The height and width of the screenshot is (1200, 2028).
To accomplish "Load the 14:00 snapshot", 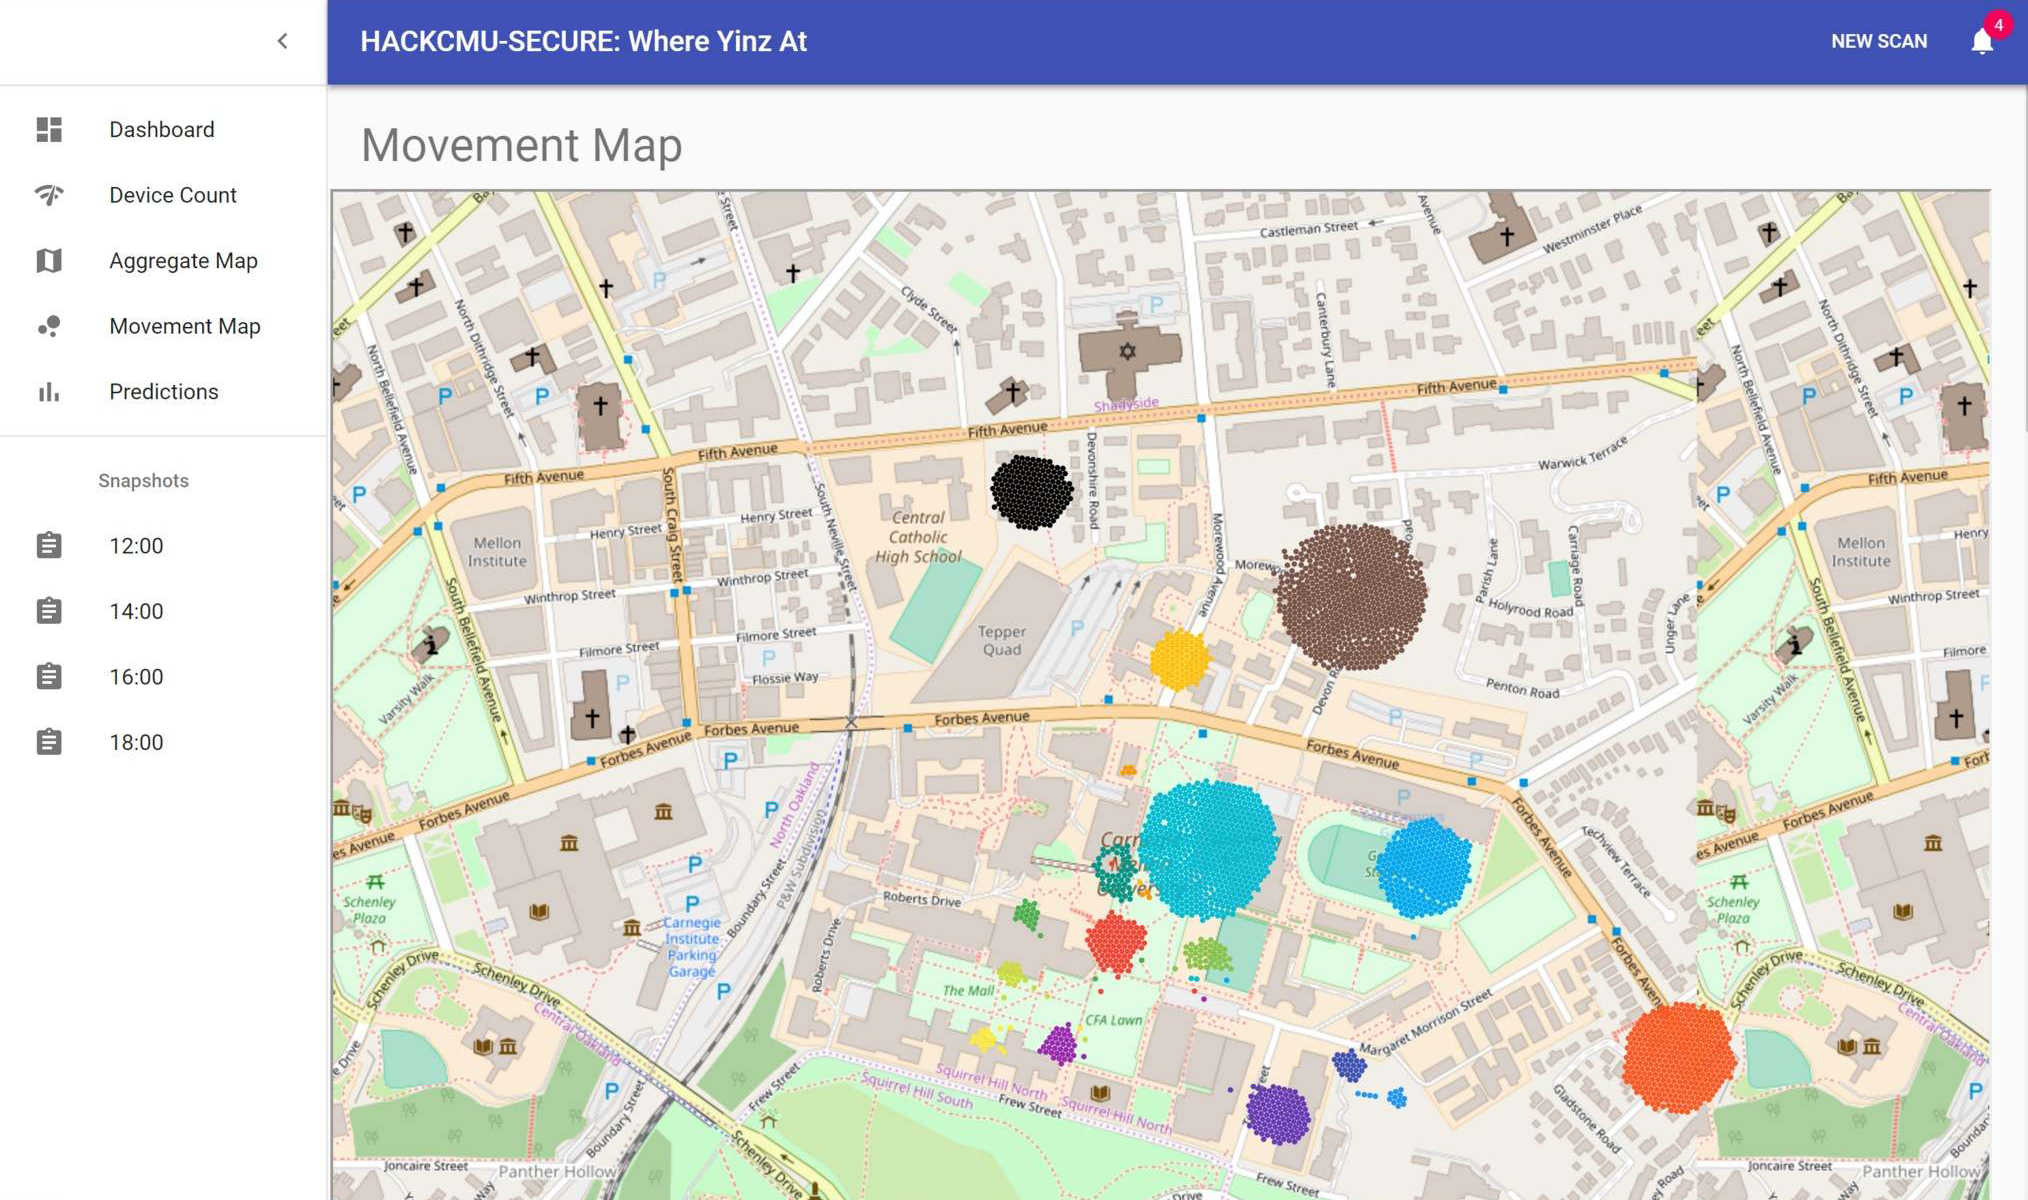I will tap(136, 611).
